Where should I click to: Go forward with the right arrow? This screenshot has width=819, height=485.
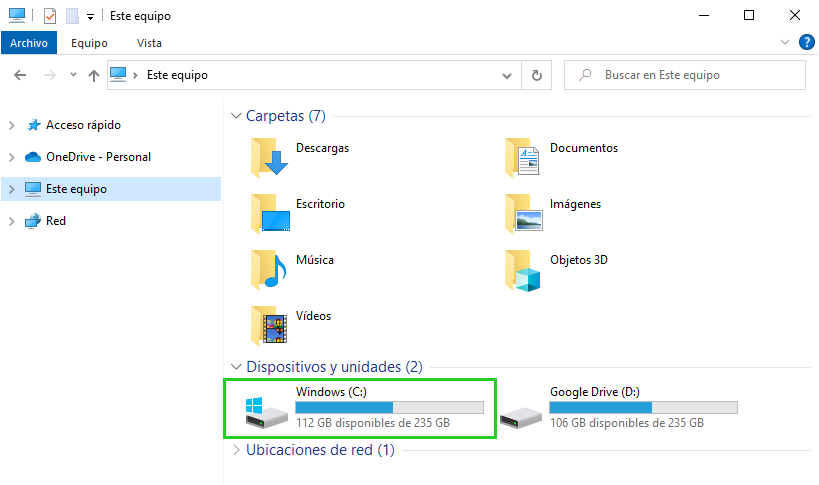click(x=50, y=75)
